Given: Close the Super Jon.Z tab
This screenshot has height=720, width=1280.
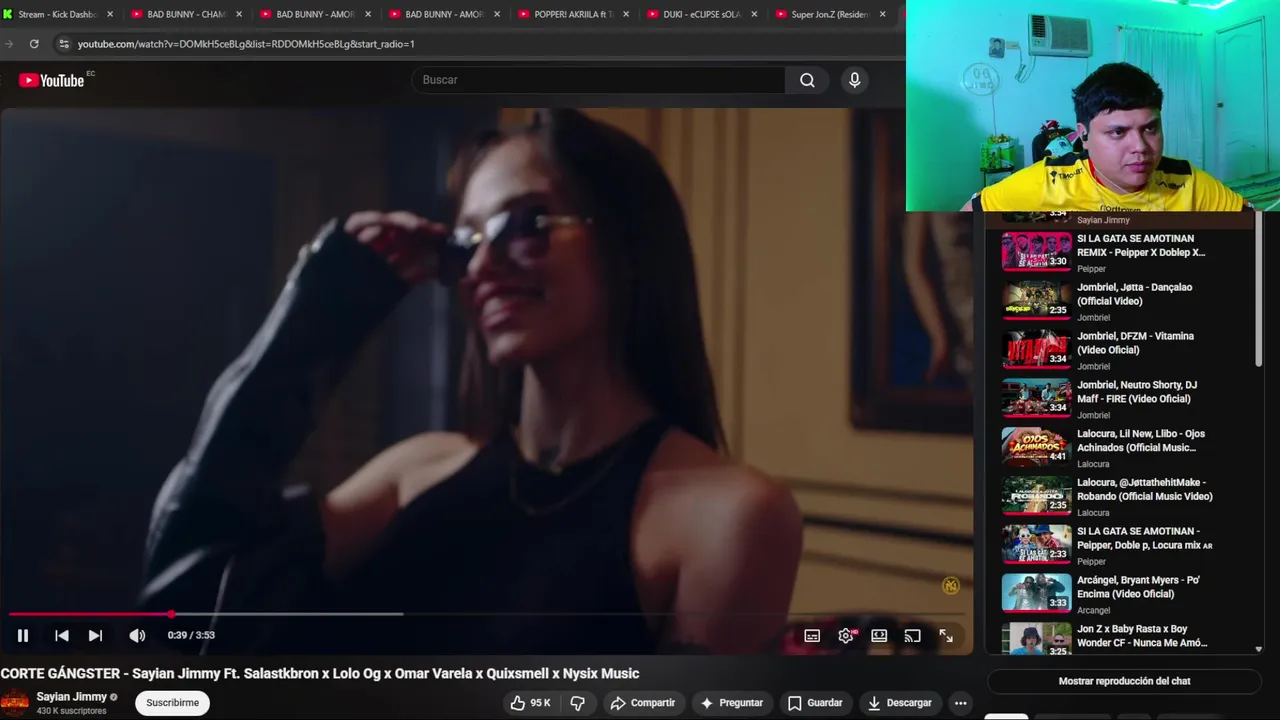Looking at the screenshot, I should 883,14.
